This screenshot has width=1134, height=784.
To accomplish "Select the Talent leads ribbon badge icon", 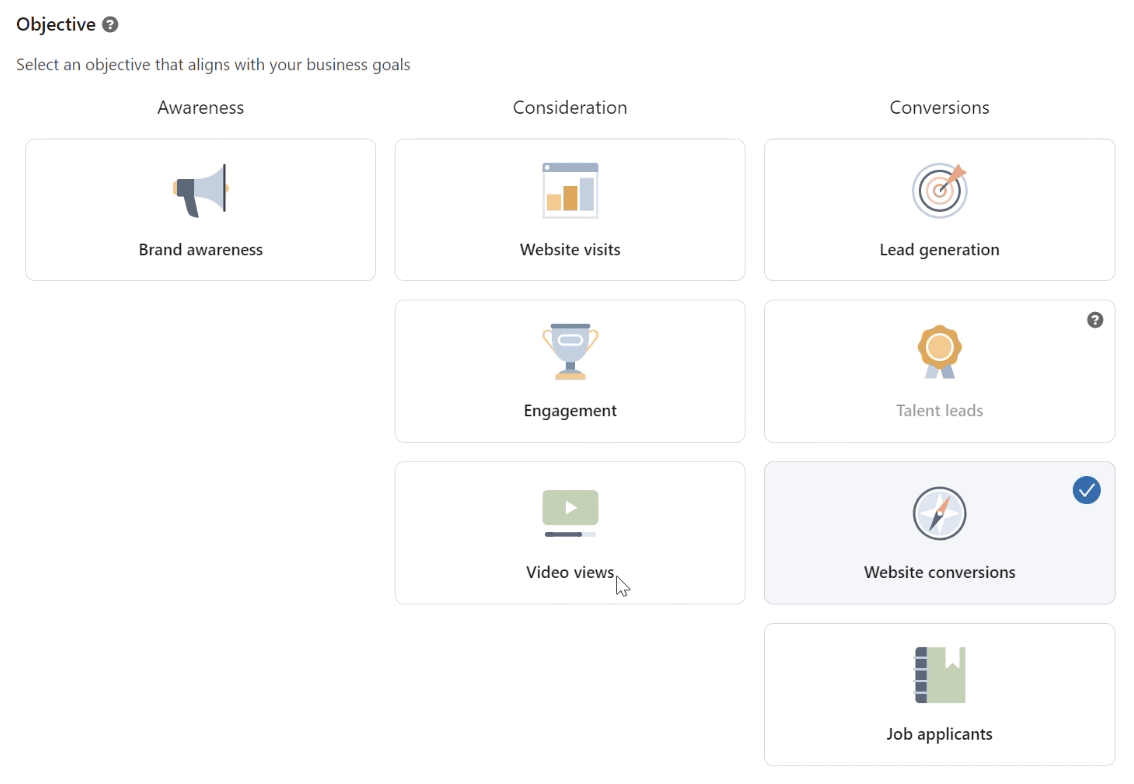I will [939, 351].
